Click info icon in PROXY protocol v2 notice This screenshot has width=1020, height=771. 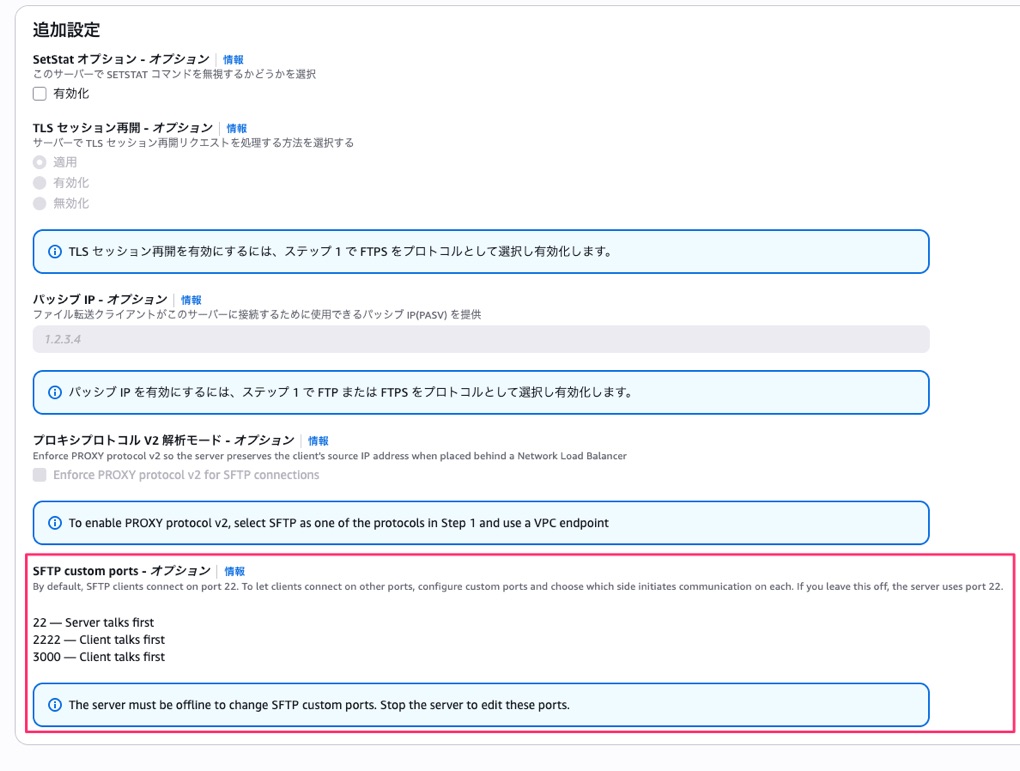click(x=55, y=523)
